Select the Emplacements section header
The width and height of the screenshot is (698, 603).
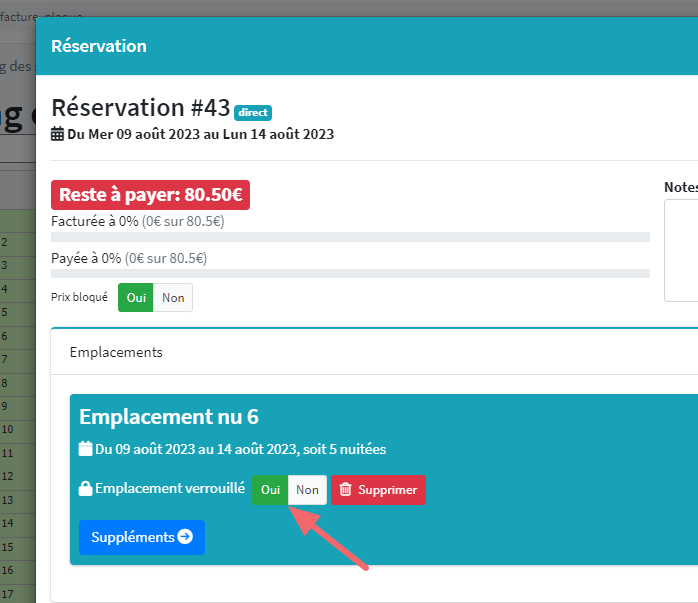(x=116, y=352)
